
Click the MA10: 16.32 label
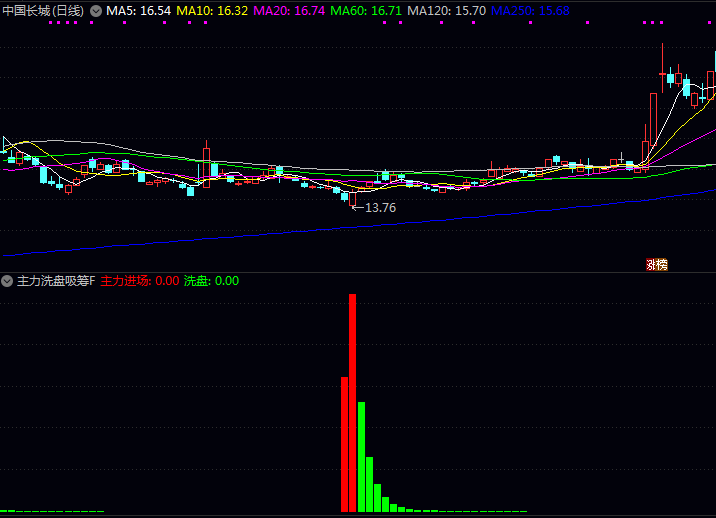(x=212, y=11)
